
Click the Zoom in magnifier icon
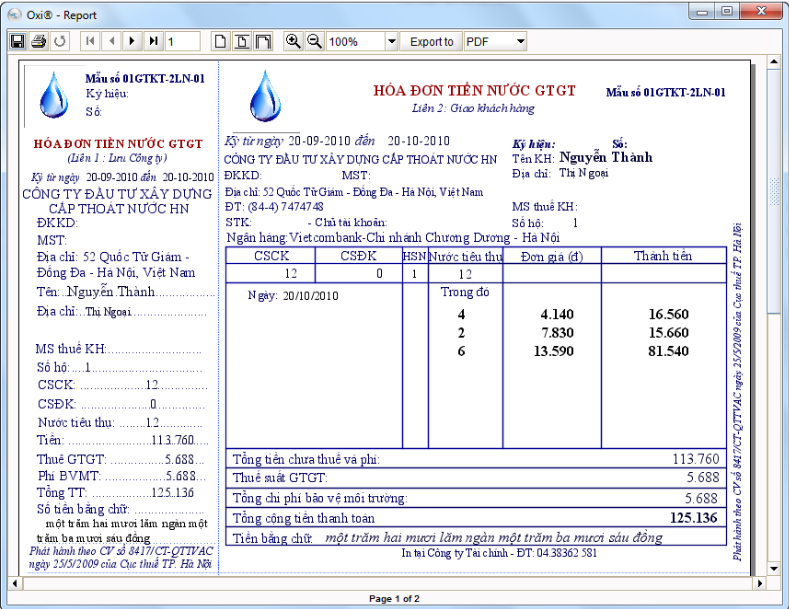[x=293, y=41]
